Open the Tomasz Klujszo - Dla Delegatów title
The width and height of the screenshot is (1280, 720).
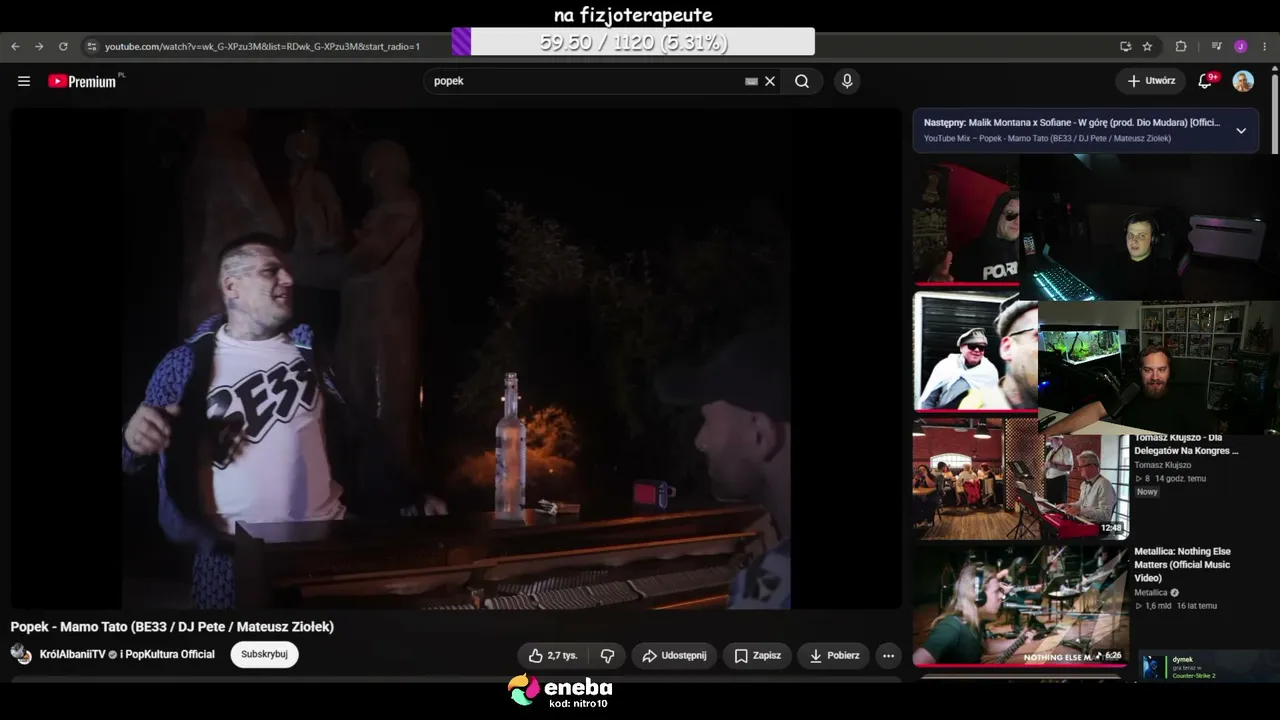[1186, 444]
